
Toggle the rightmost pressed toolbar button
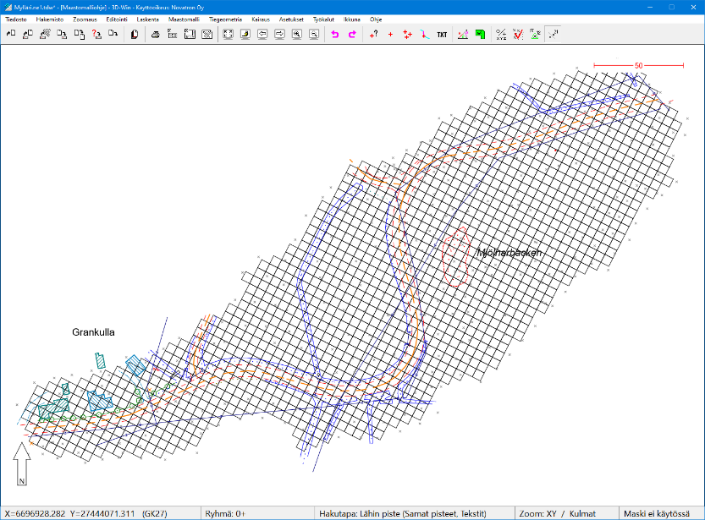tap(553, 34)
